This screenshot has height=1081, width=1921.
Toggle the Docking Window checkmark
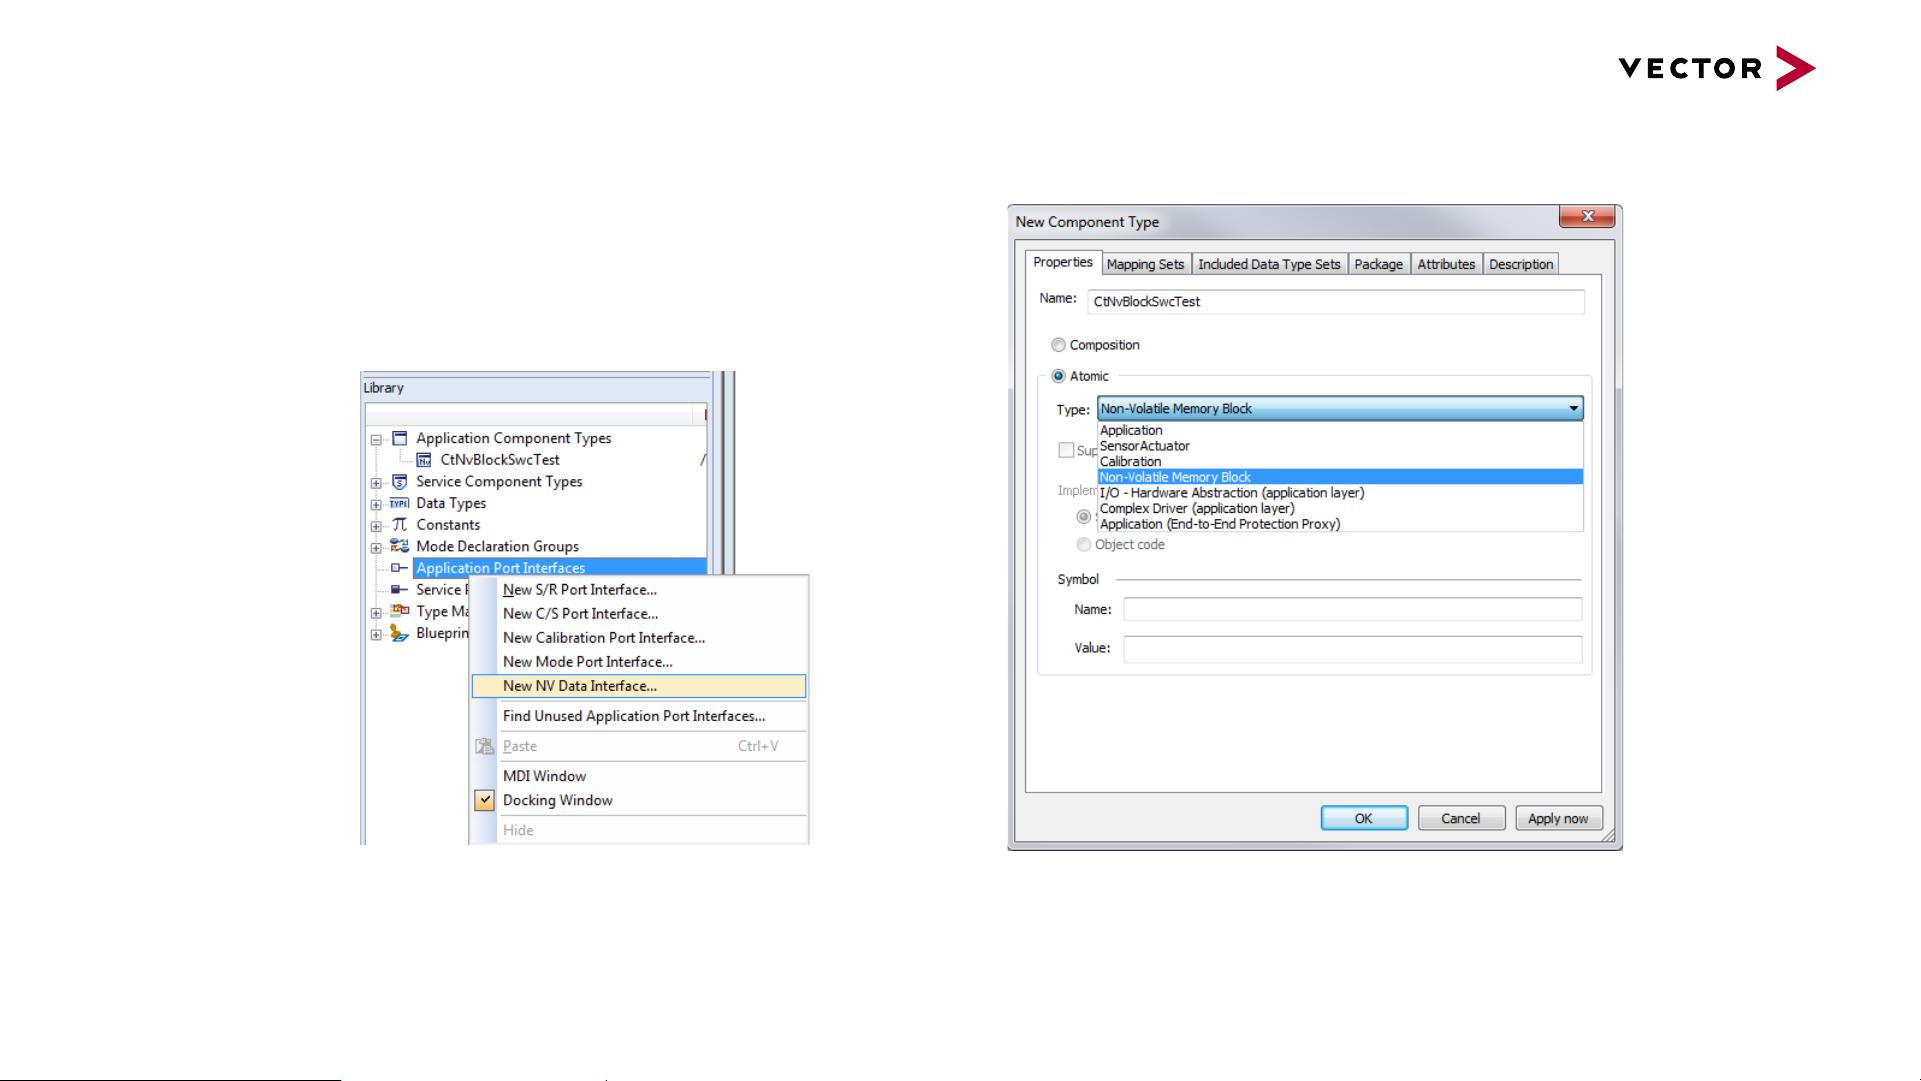point(485,800)
